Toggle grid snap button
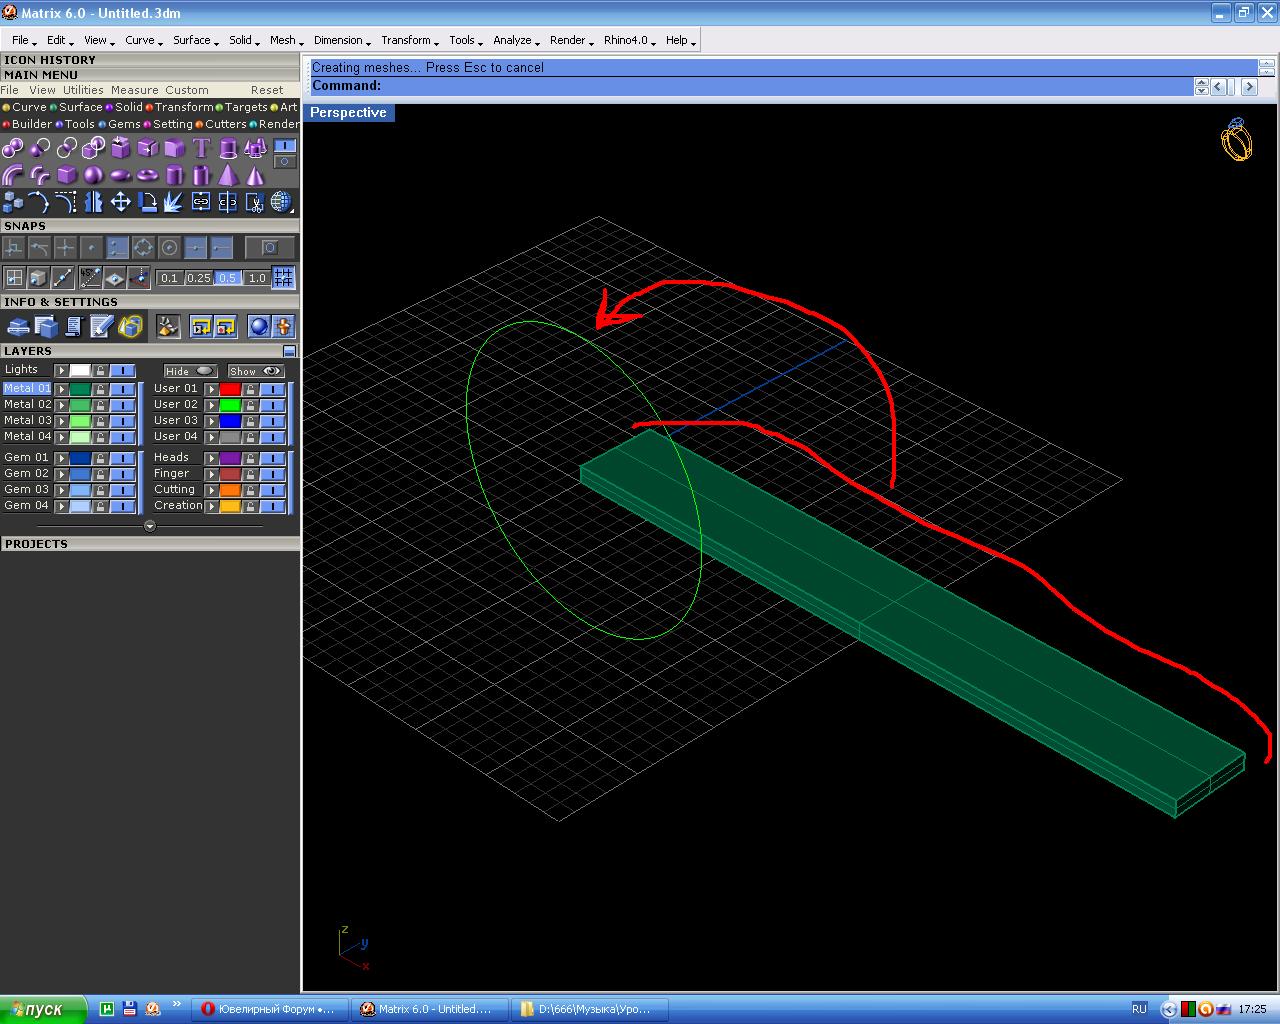Screen dimensions: 1280x1024 [x=284, y=278]
